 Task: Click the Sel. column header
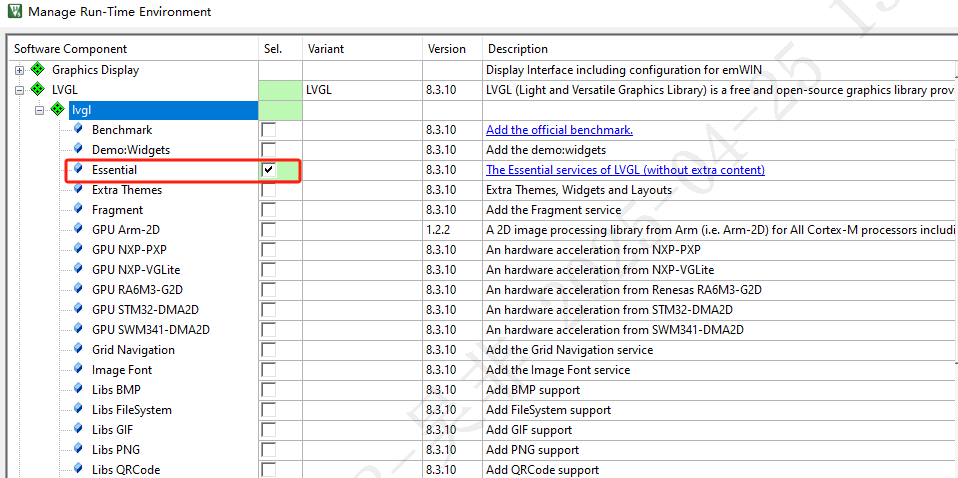tap(280, 49)
